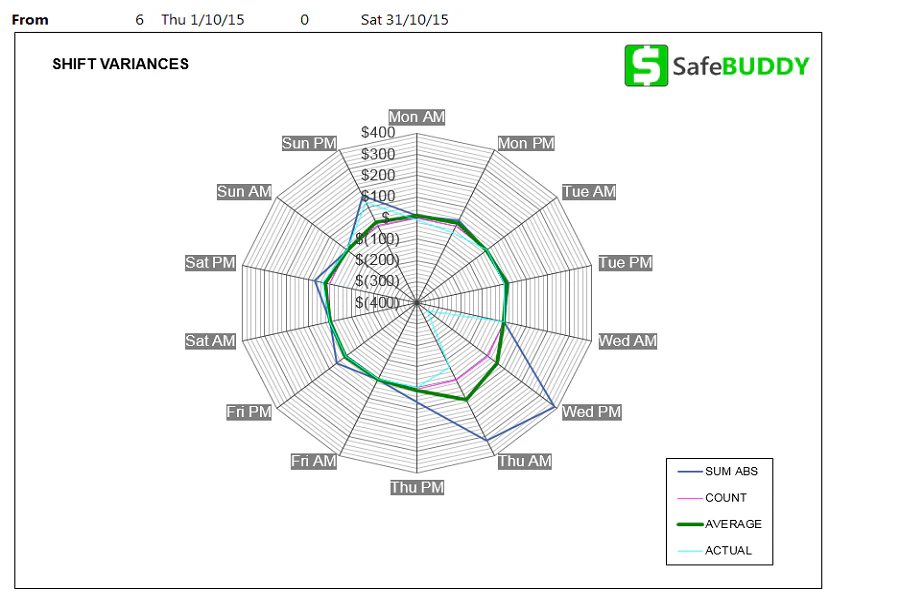Select the AVERAGE legend entry
This screenshot has height=600, width=900.
point(733,524)
